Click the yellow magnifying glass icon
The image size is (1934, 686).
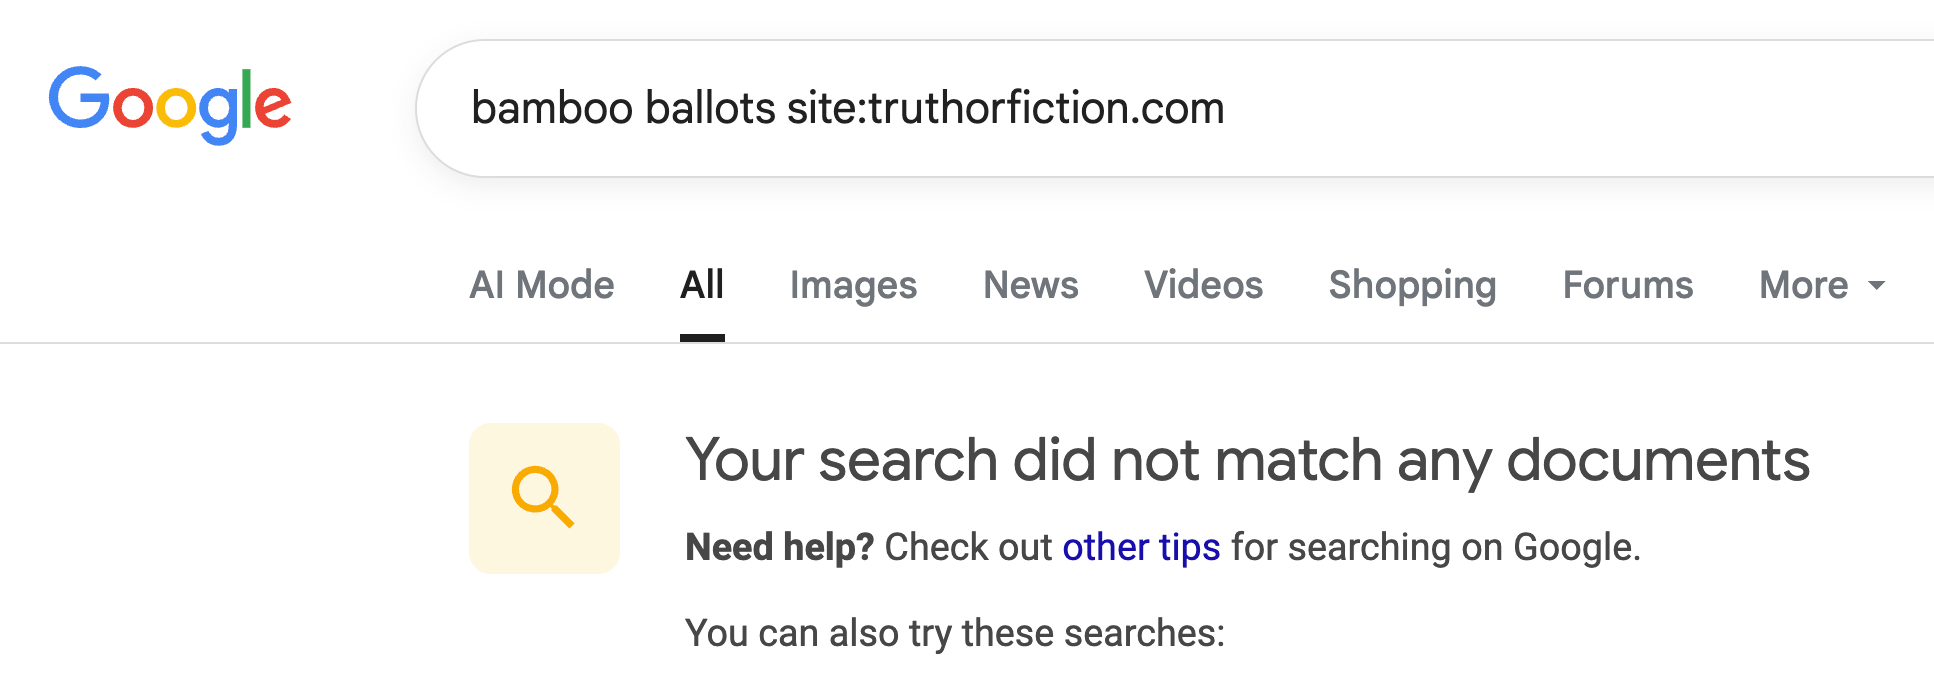pos(543,497)
